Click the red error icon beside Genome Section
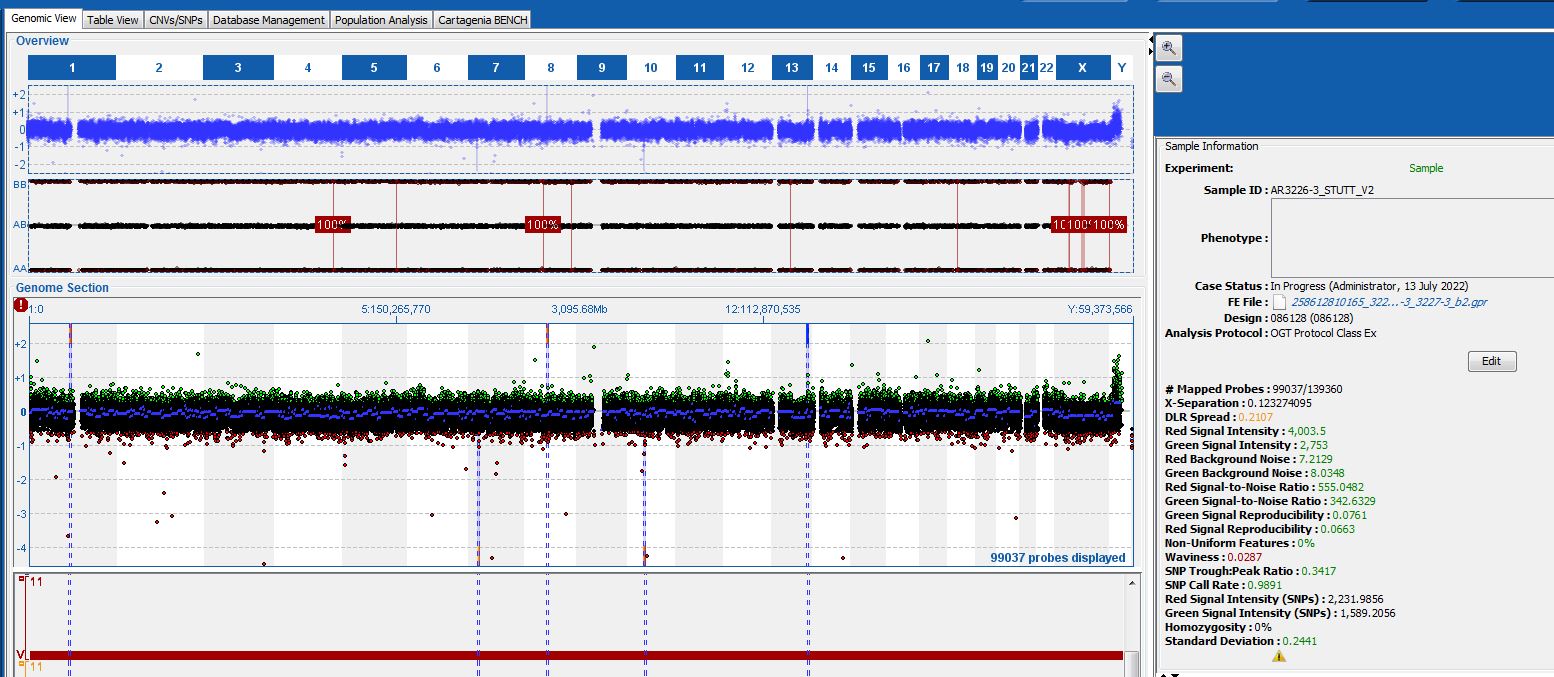Screen dimensions: 1554x677 pyautogui.click(x=21, y=305)
